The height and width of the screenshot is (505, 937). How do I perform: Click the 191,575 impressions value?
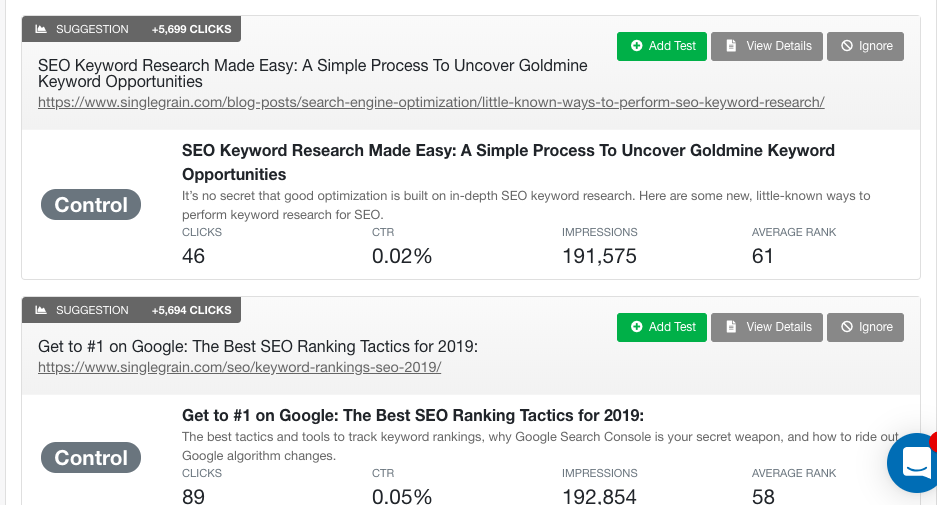pyautogui.click(x=599, y=256)
